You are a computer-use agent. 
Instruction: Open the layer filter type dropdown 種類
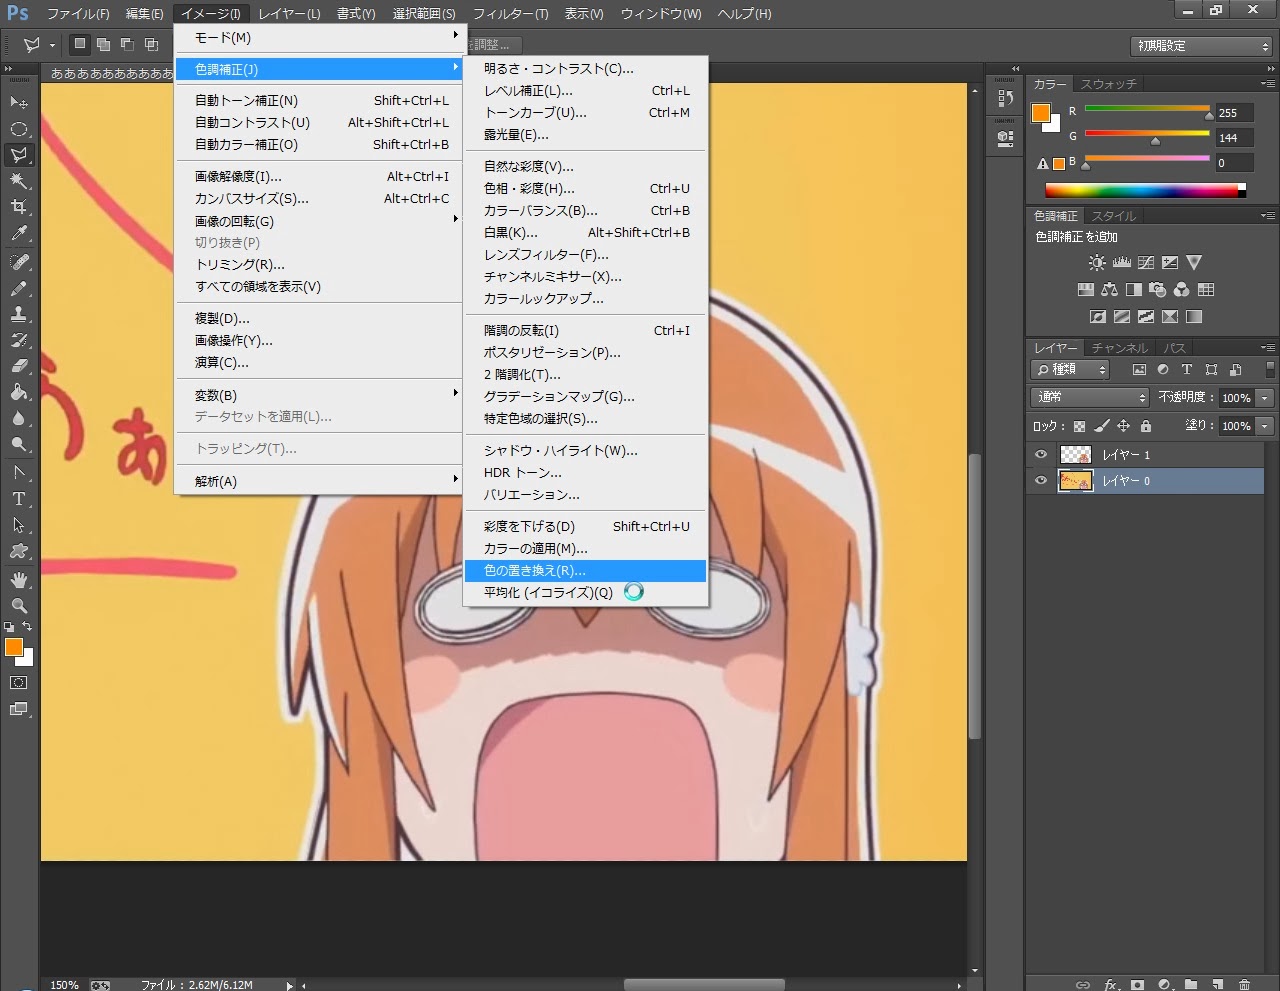click(x=1070, y=370)
